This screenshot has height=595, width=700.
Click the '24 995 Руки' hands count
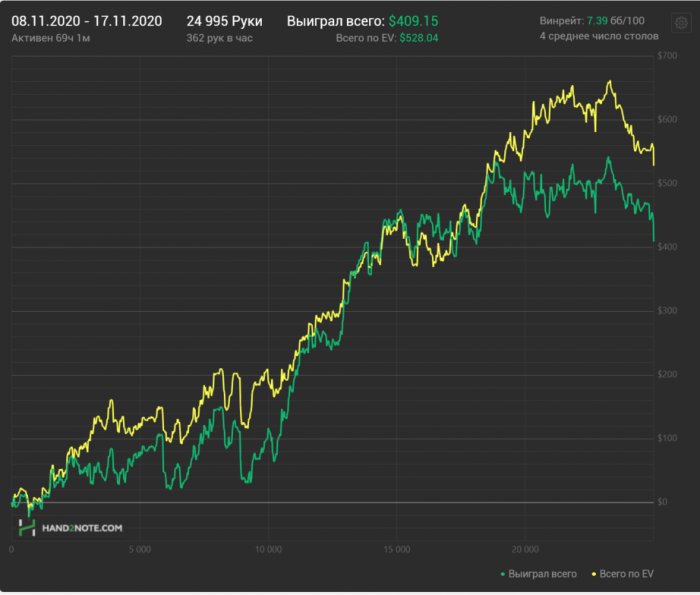click(x=225, y=21)
